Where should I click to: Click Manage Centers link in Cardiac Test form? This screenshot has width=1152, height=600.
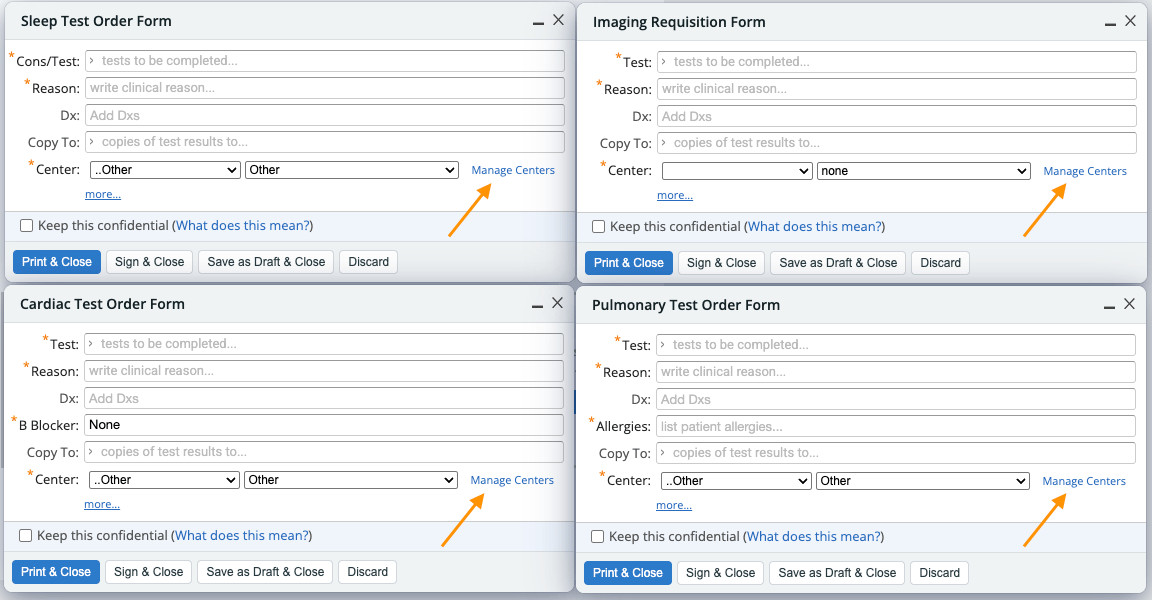point(512,480)
